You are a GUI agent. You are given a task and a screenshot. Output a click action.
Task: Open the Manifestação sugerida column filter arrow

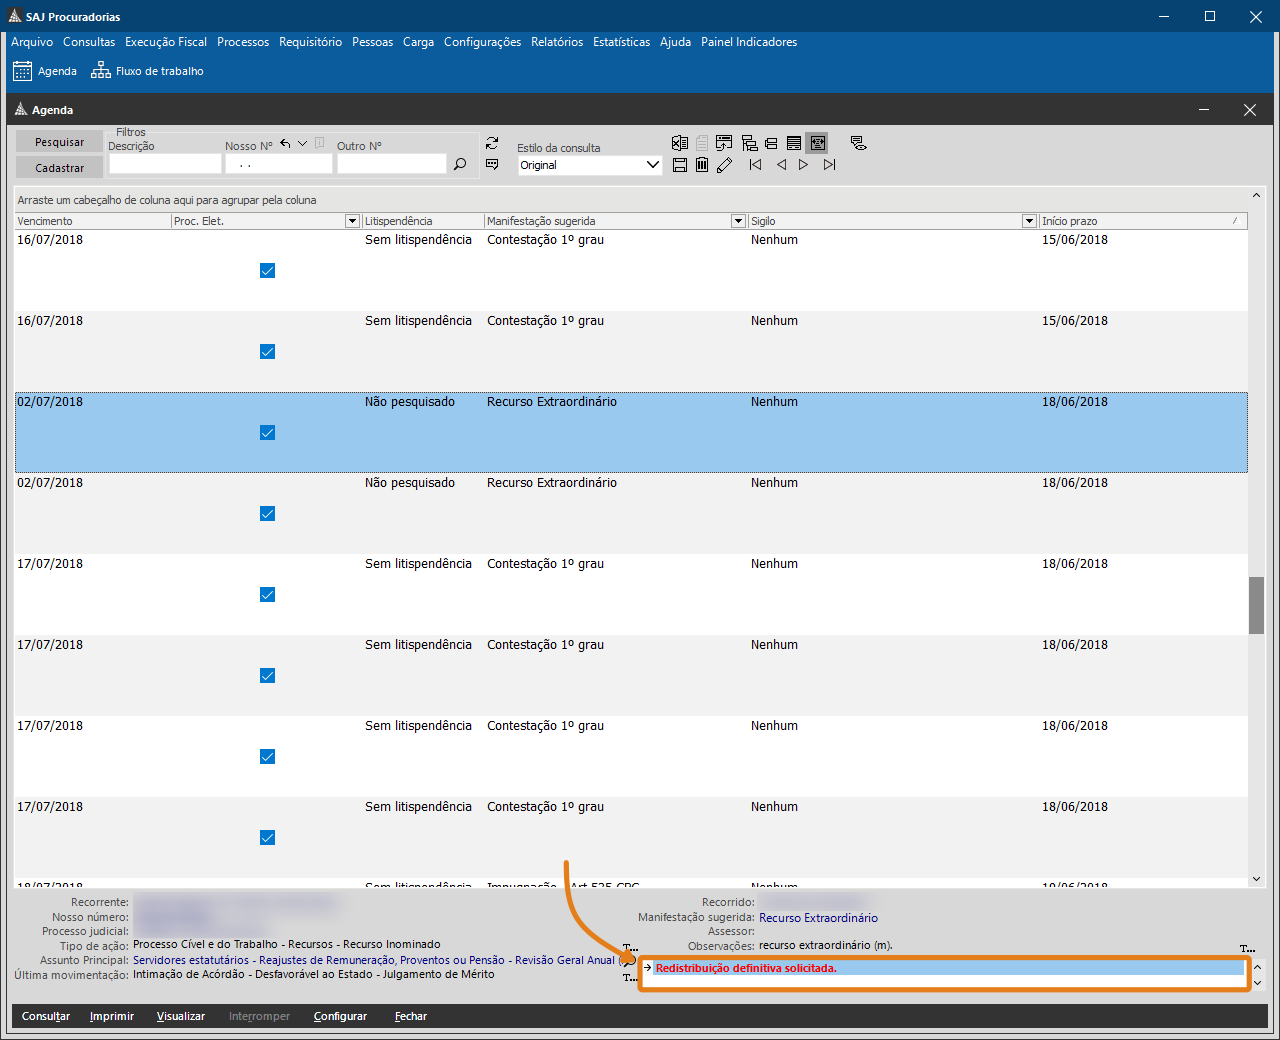(x=739, y=221)
